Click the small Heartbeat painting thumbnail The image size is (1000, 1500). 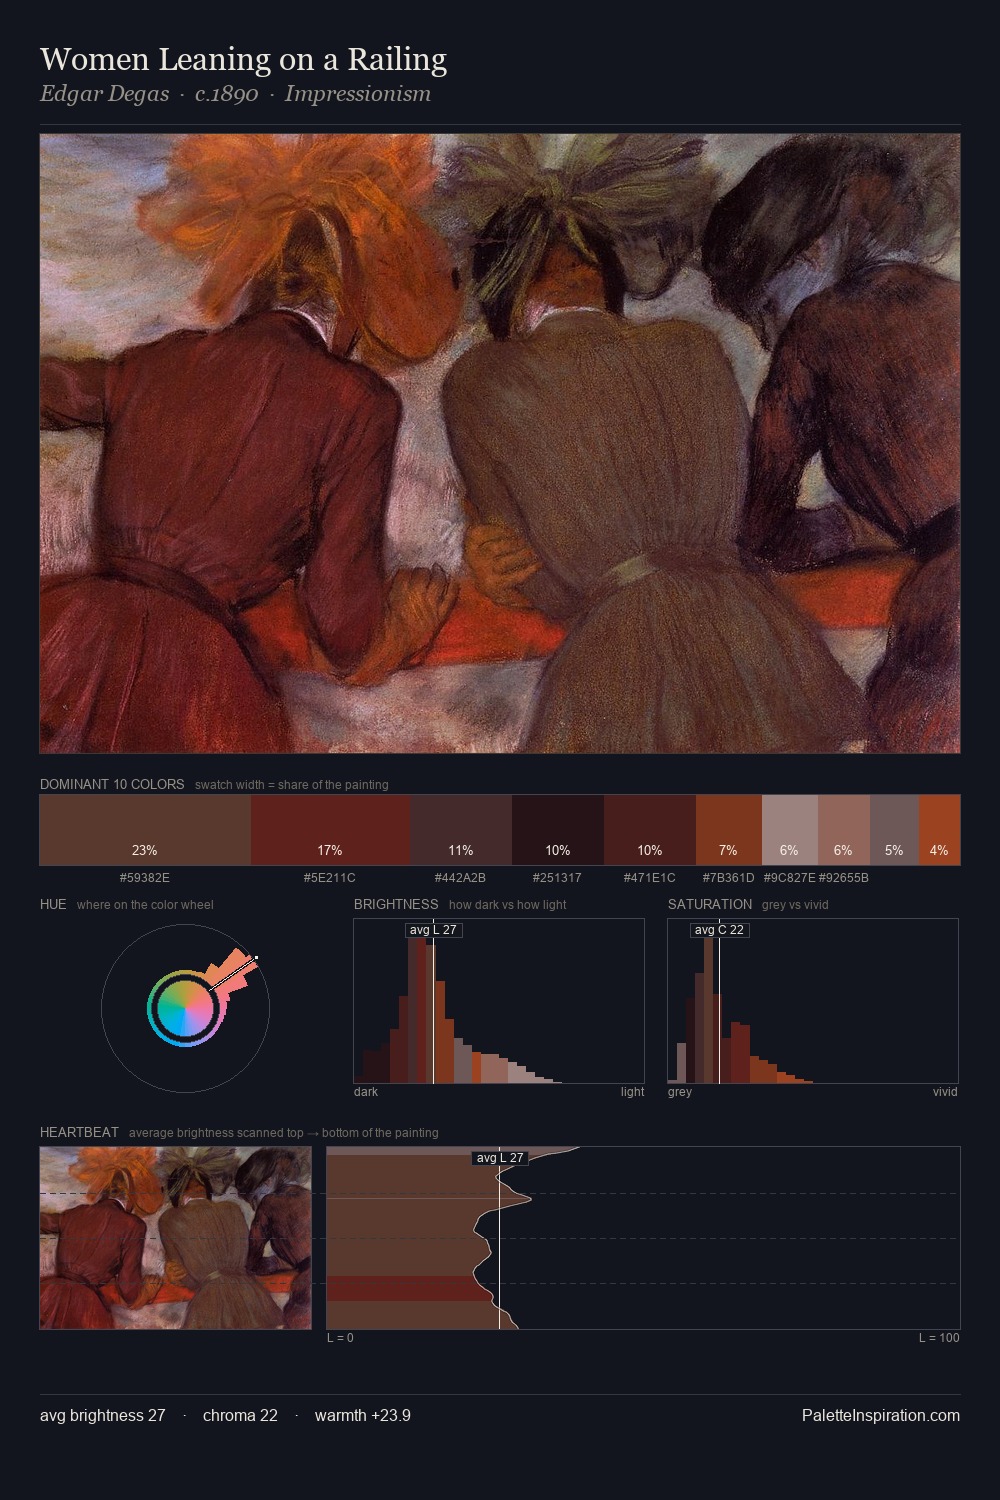point(175,1238)
